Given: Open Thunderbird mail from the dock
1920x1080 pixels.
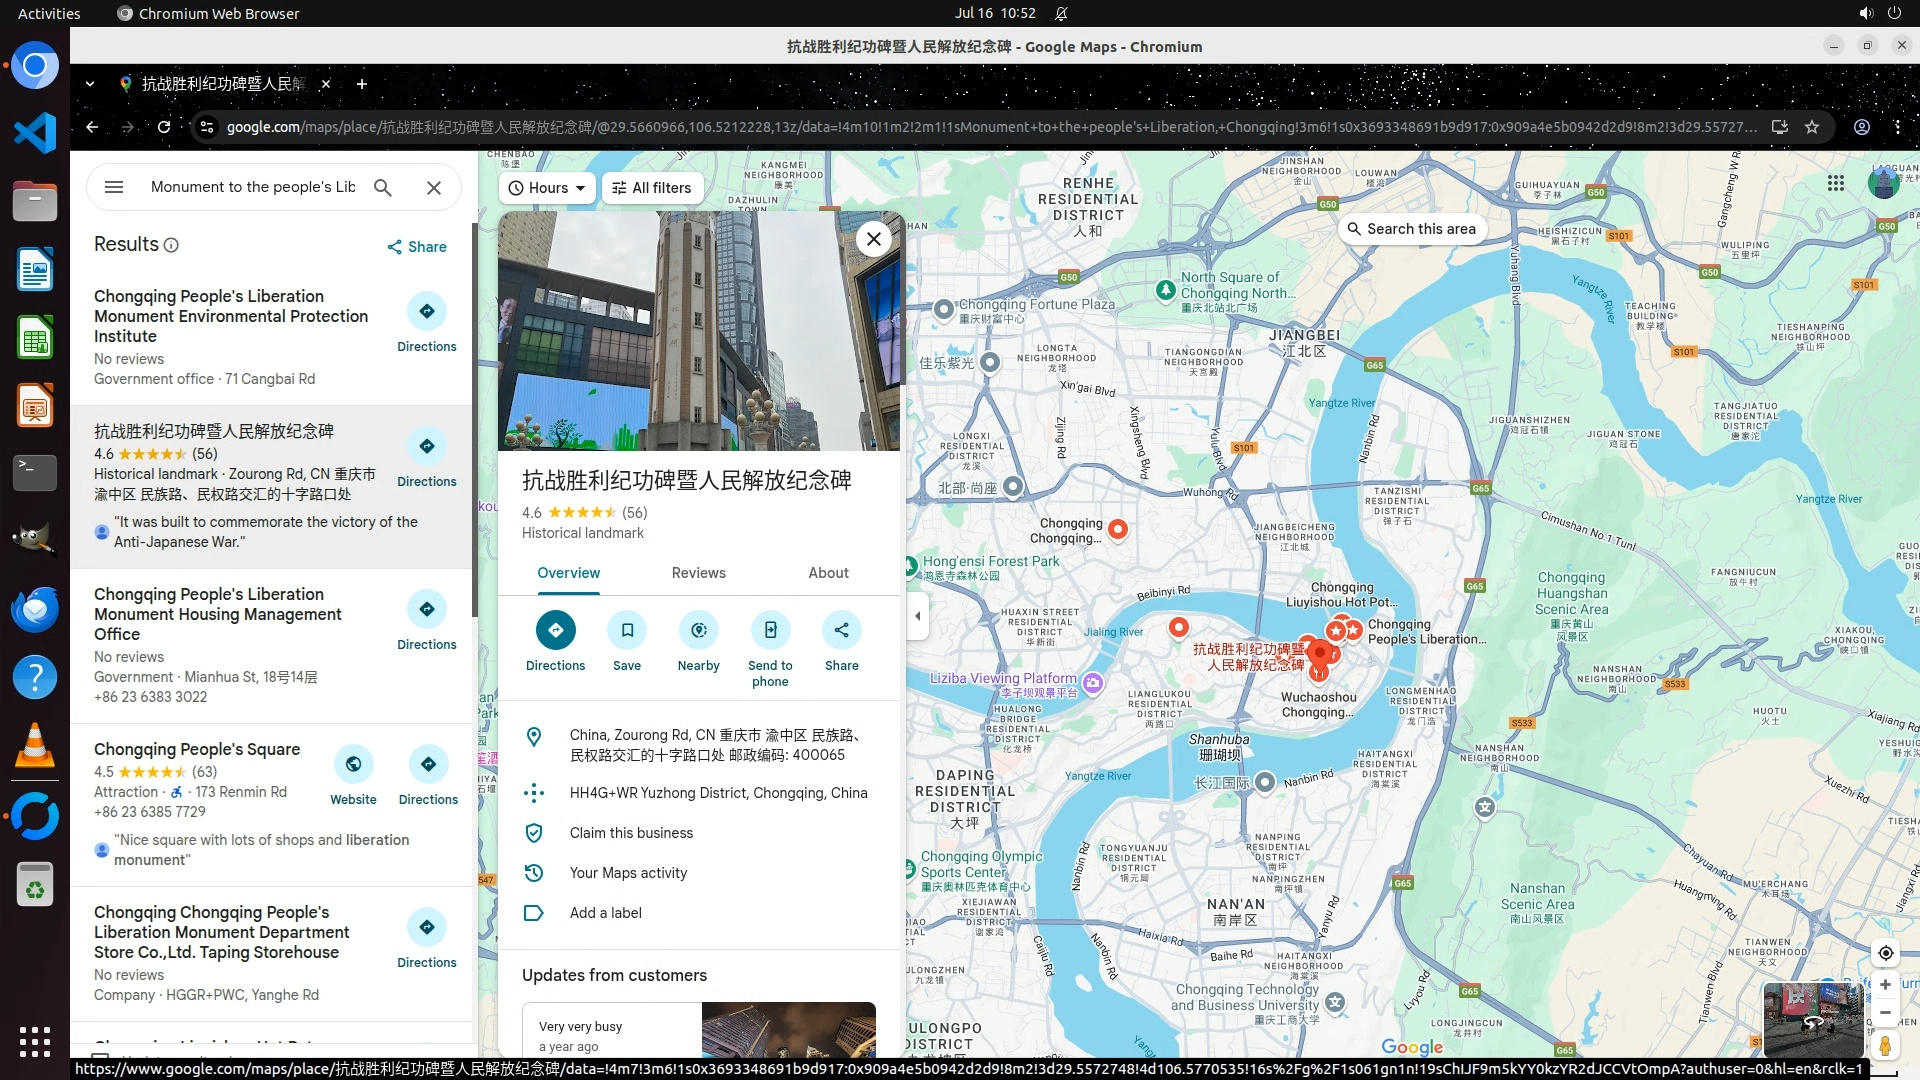Looking at the screenshot, I should (x=35, y=609).
